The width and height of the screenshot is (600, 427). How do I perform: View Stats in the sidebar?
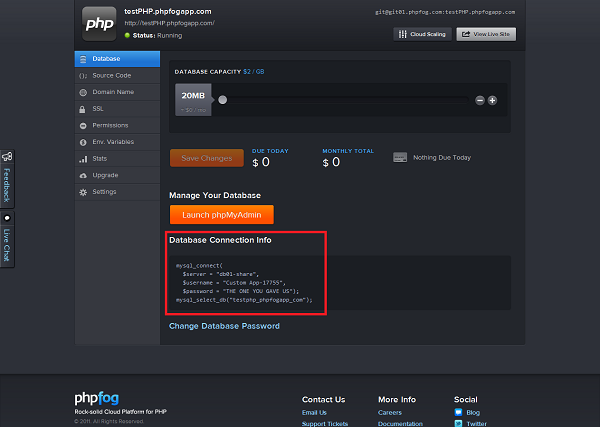pyautogui.click(x=117, y=159)
